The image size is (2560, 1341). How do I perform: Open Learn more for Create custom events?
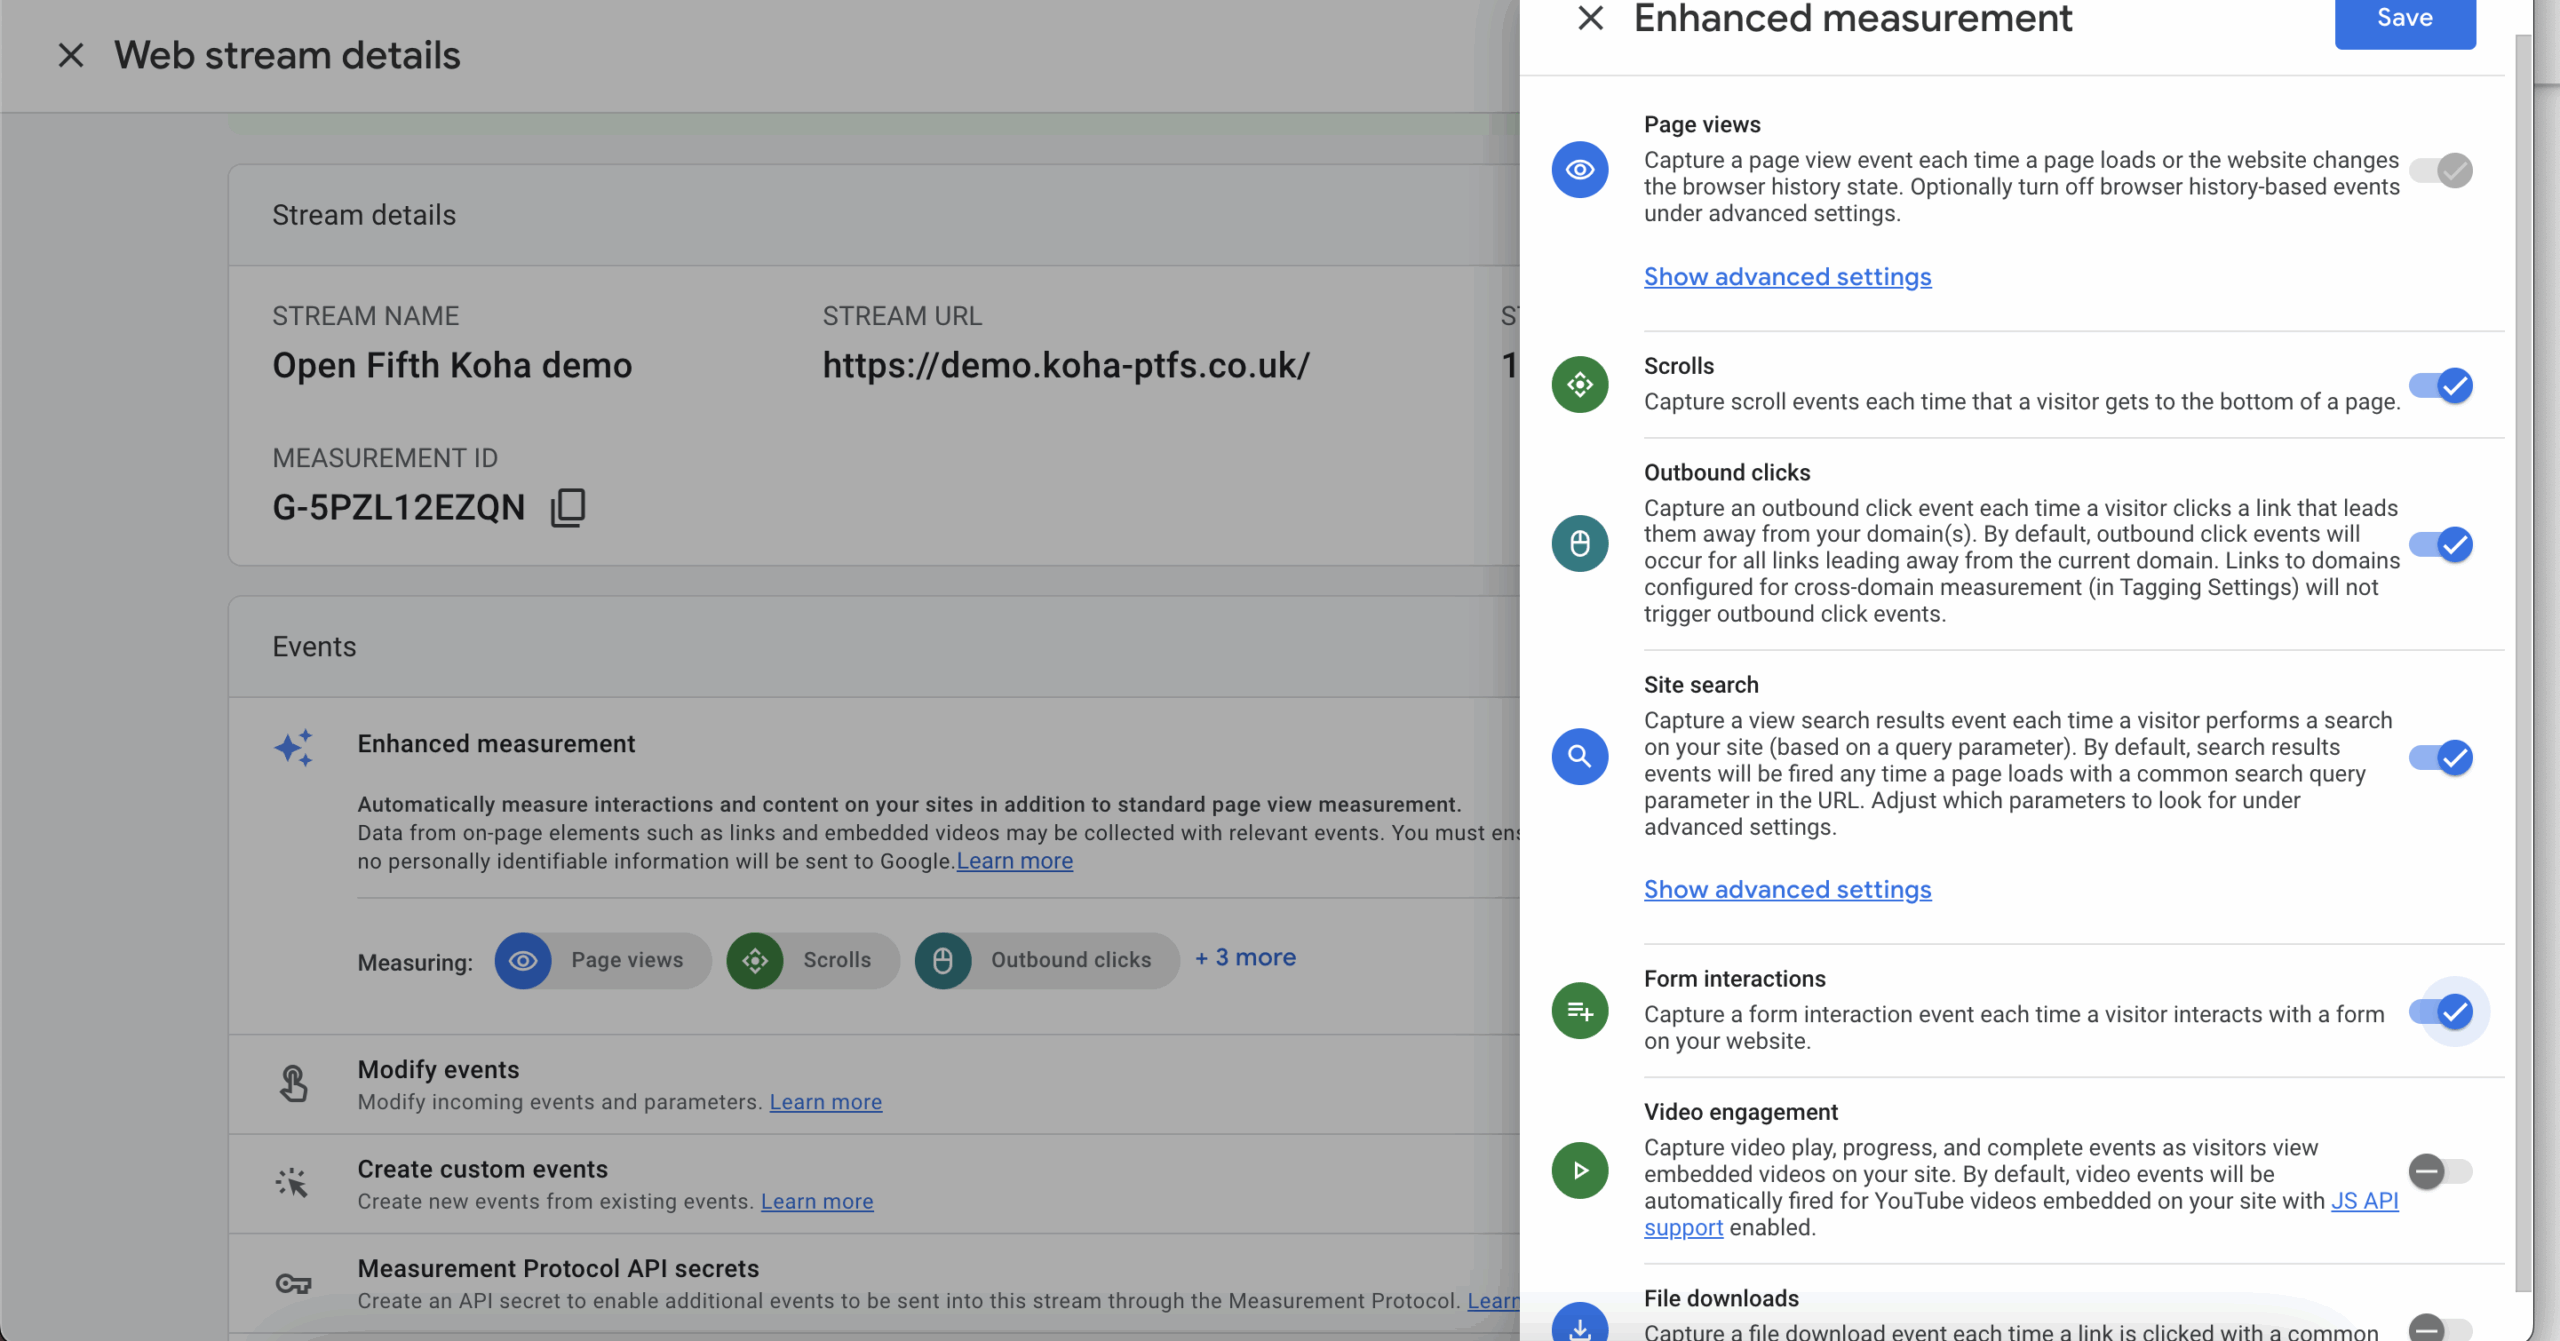817,1201
